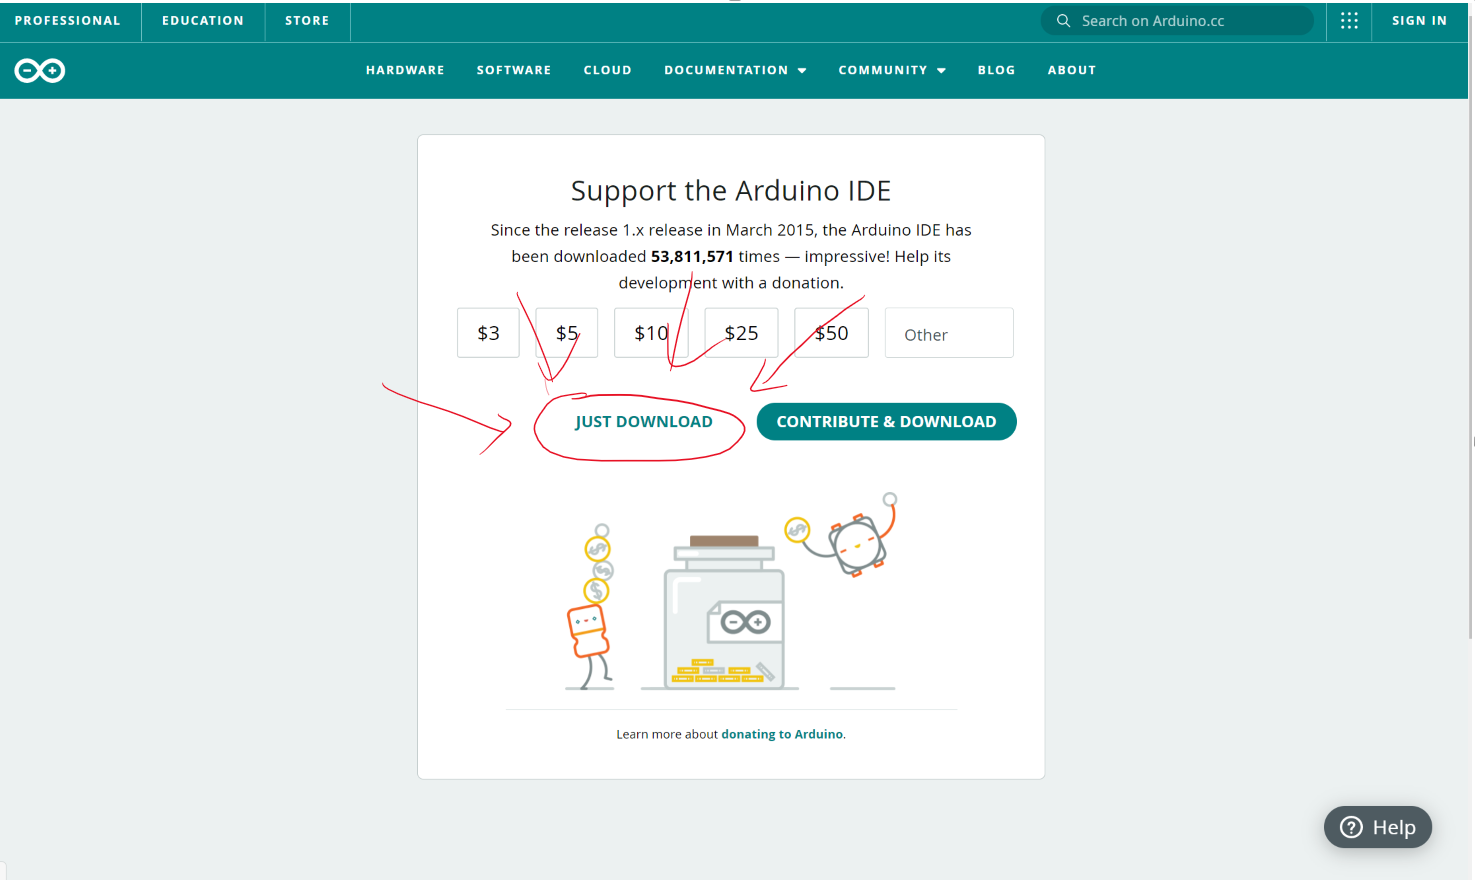Open the Software menu
Screen dimensions: 1475x880
(514, 70)
